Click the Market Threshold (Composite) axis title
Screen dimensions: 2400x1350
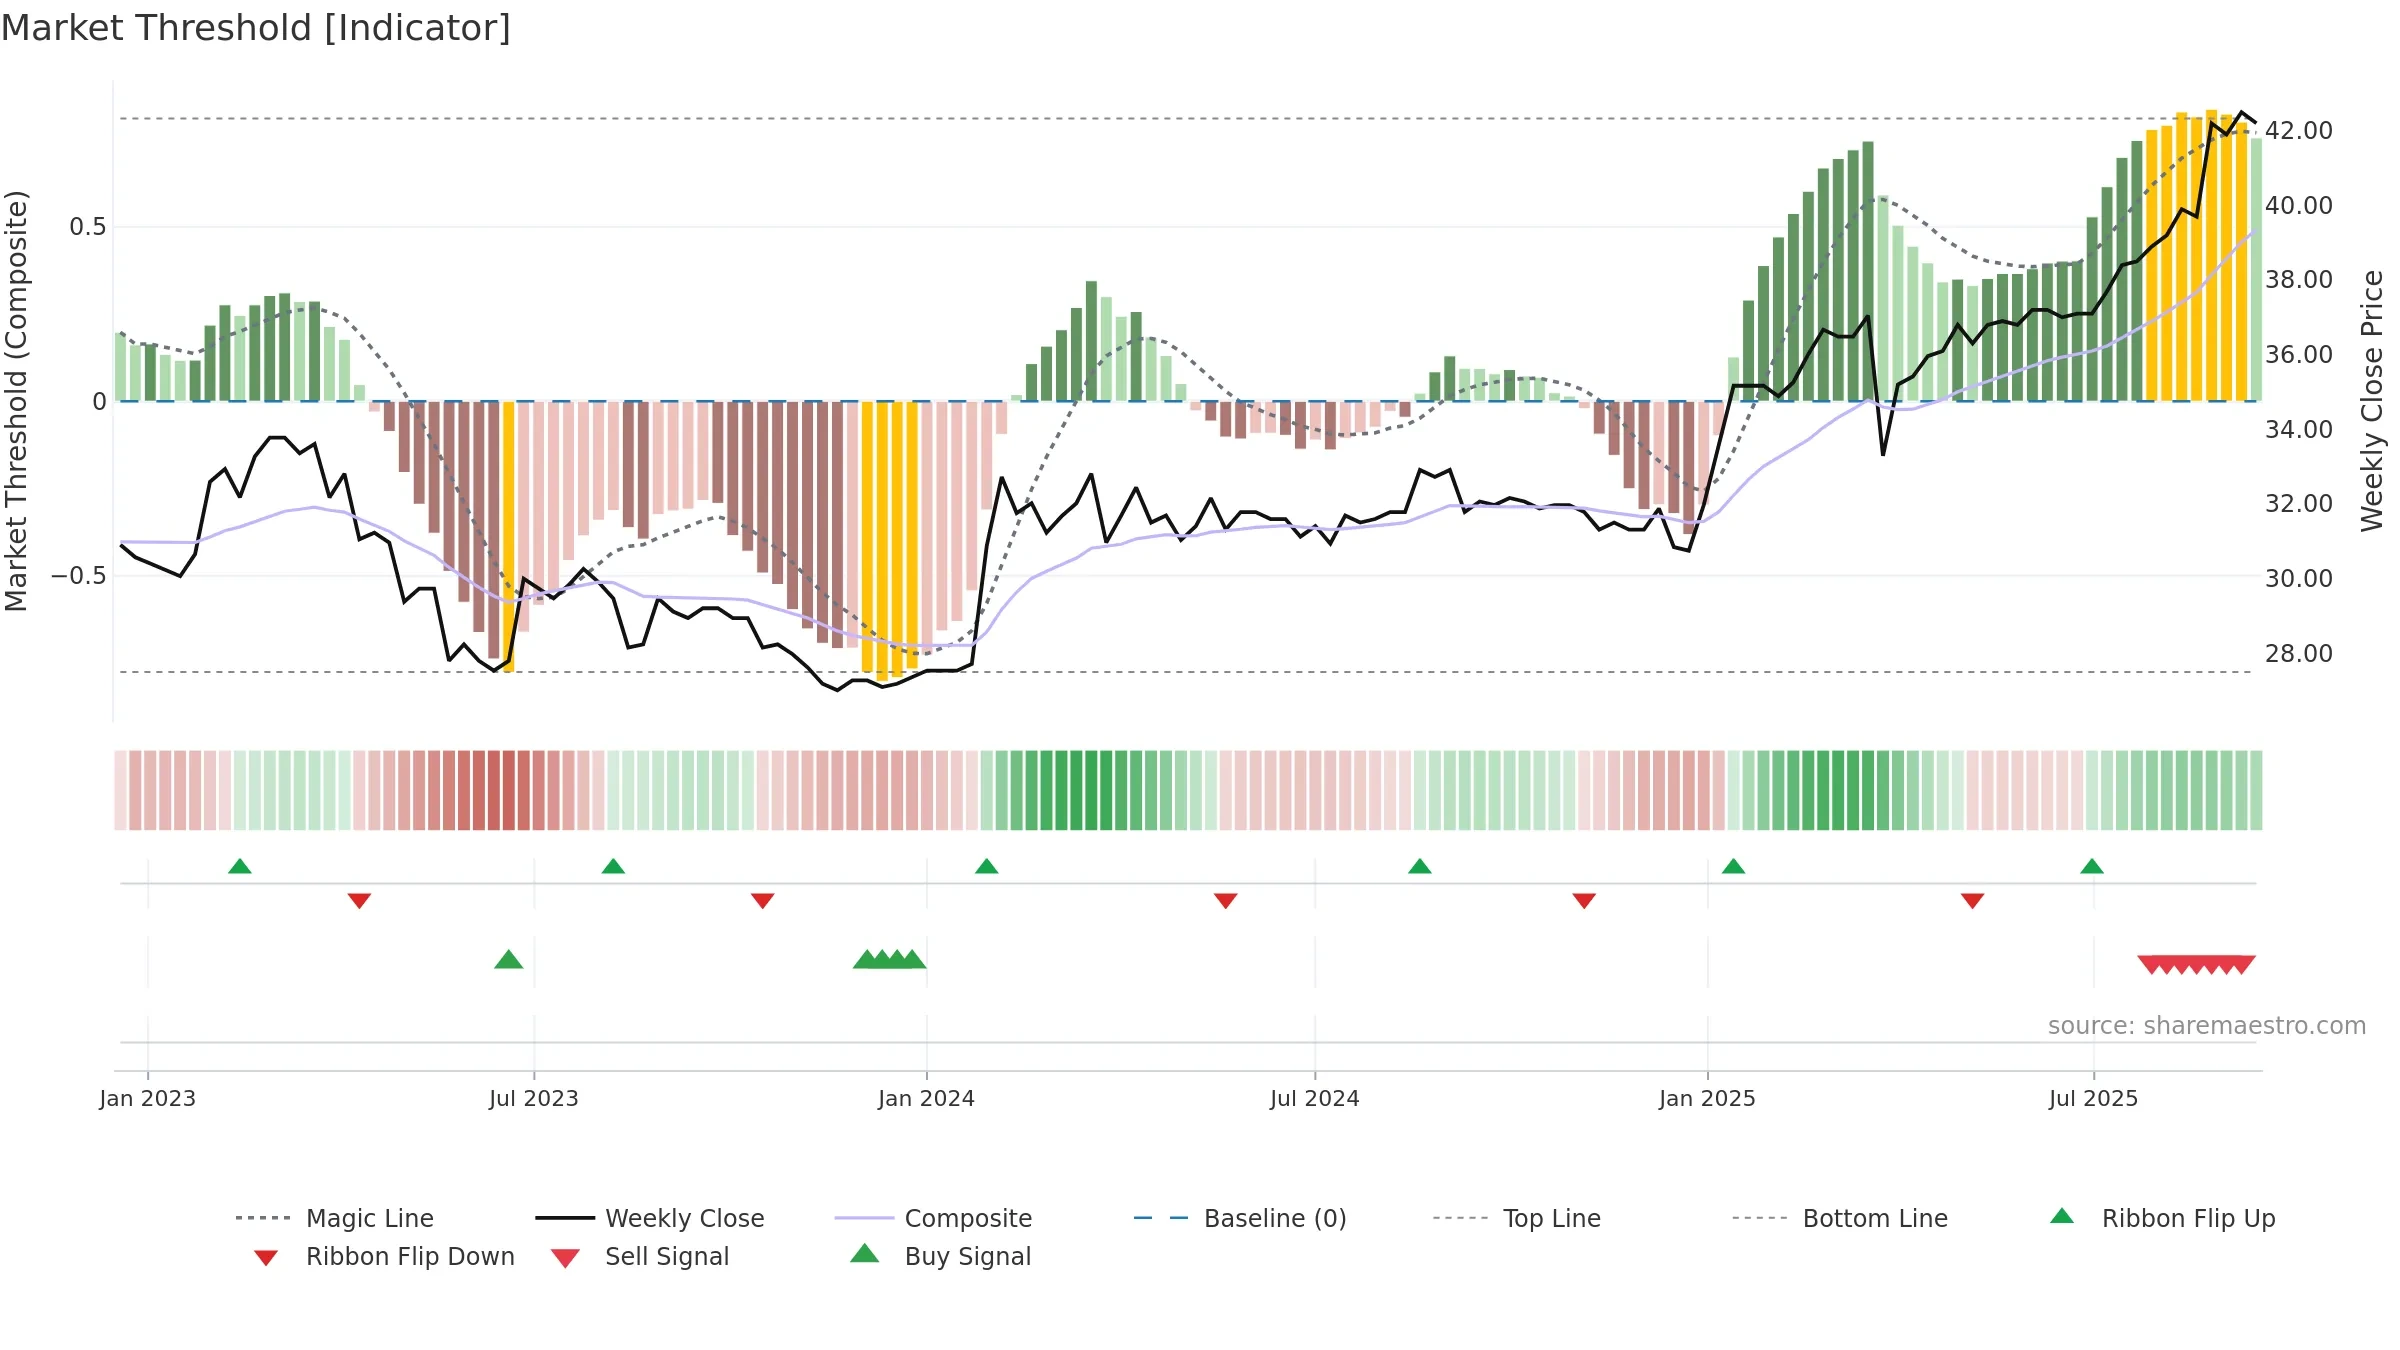(16, 401)
